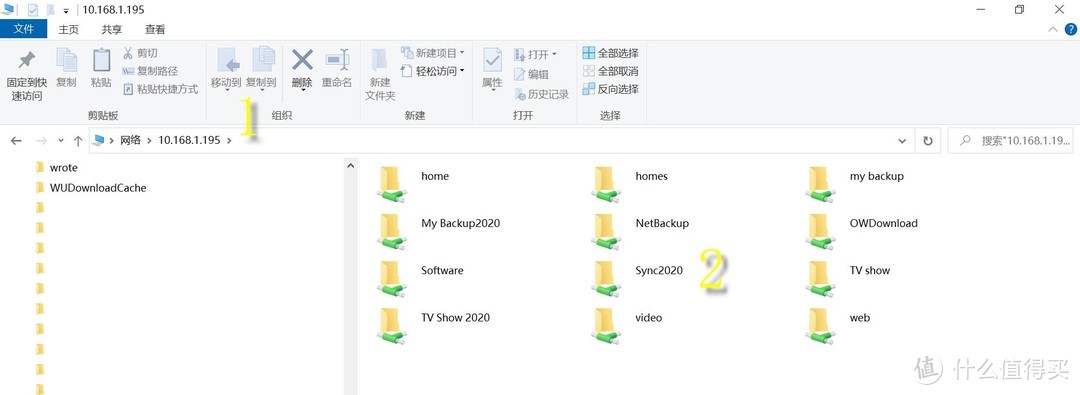
Task: Select the wrote folder in the tree
Action: 63,168
